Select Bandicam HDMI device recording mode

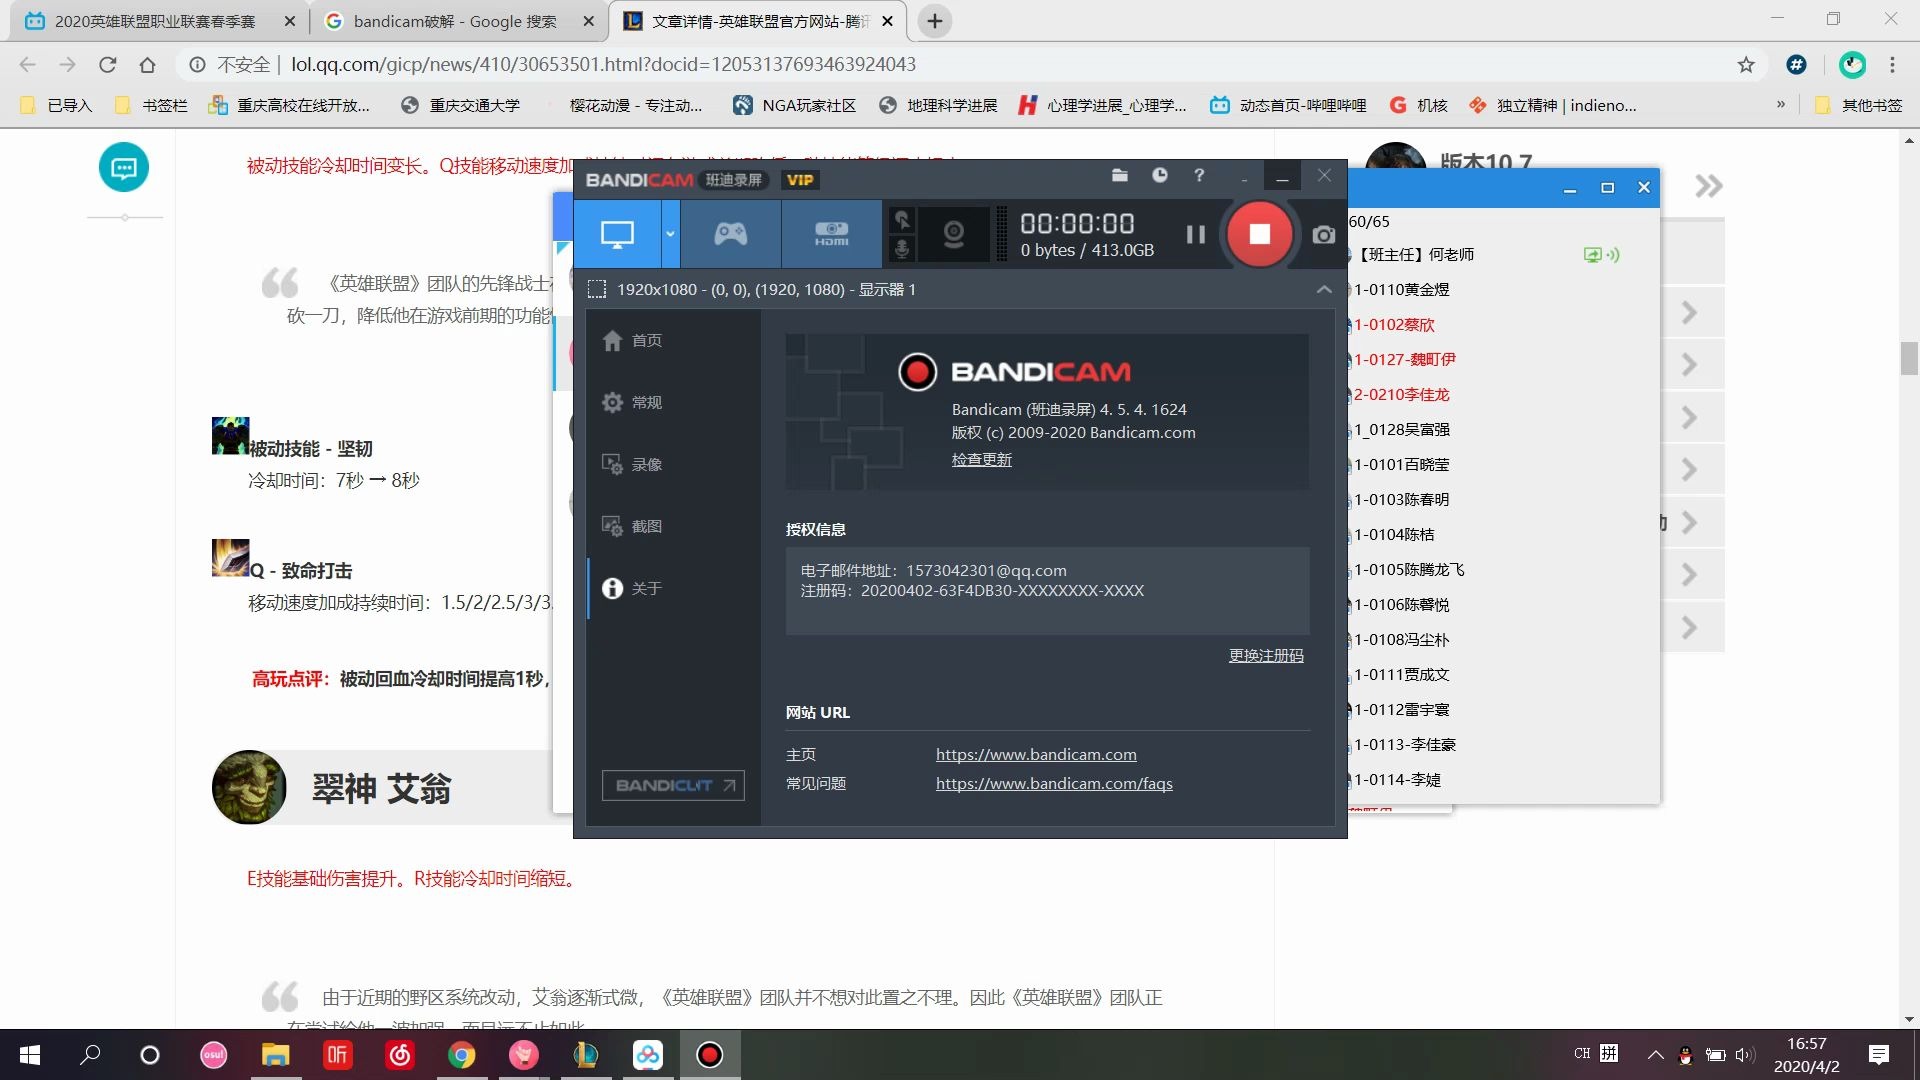pos(831,234)
